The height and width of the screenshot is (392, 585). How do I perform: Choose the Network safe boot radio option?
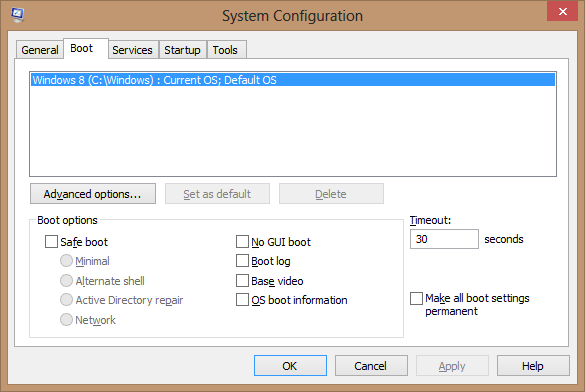tap(66, 319)
